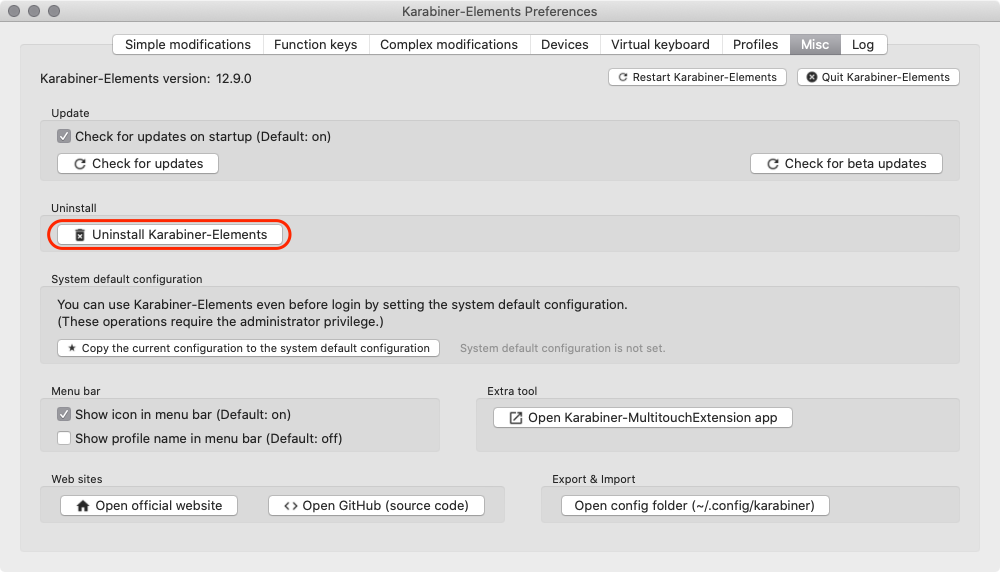The width and height of the screenshot is (1000, 572).
Task: Click Quit Karabiner-Elements button
Action: click(878, 77)
